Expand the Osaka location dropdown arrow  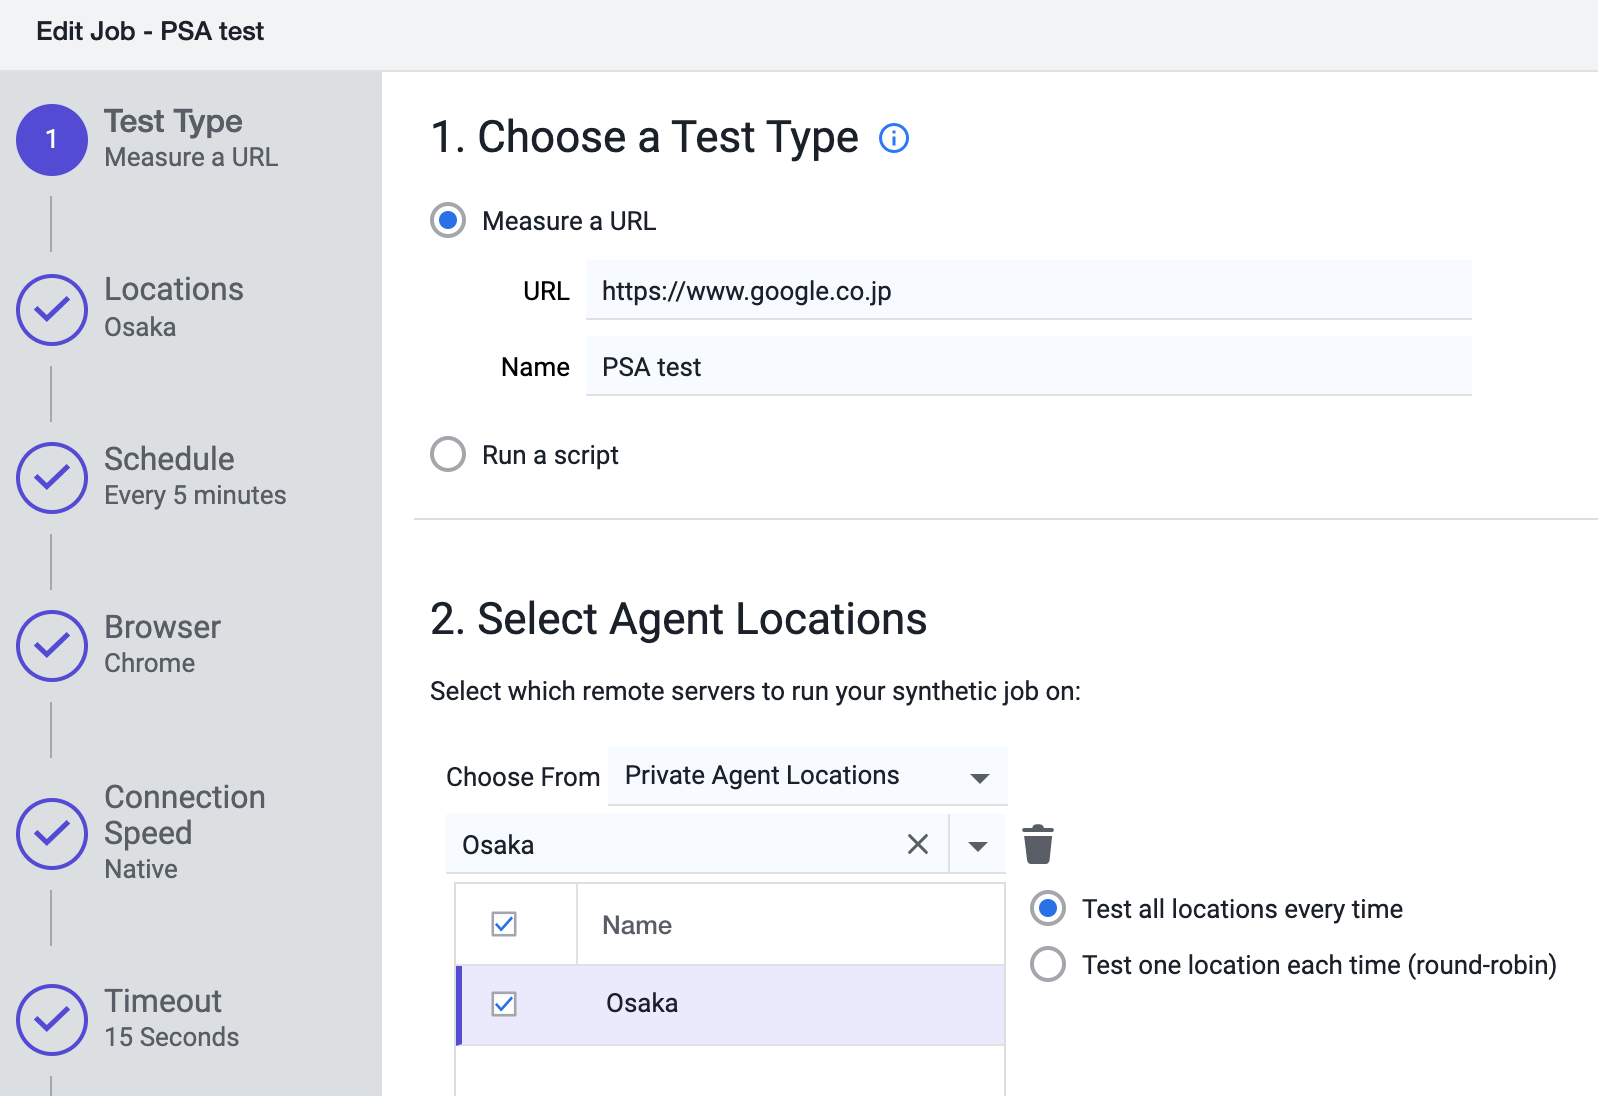(x=978, y=846)
